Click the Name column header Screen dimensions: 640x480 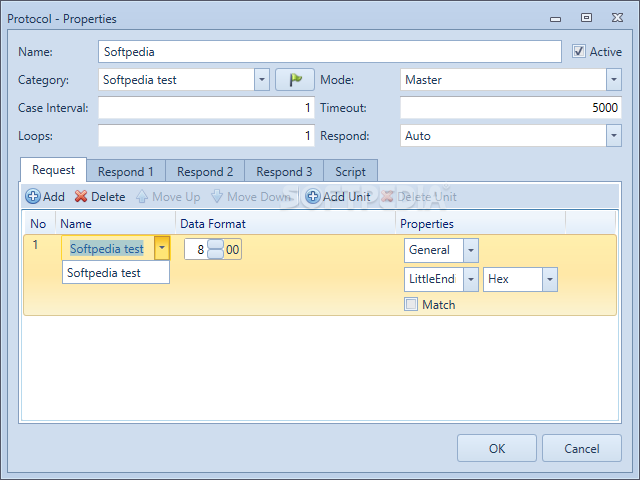click(116, 223)
